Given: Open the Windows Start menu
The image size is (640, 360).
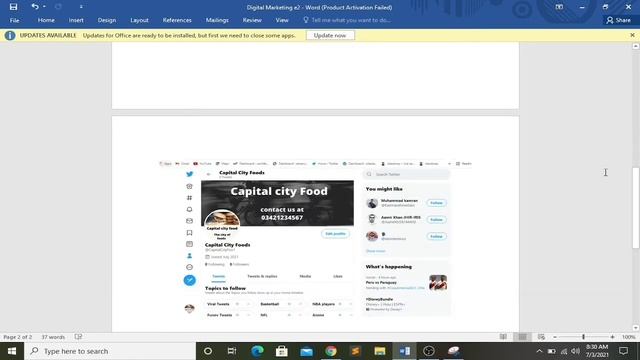Looking at the screenshot, I should (x=12, y=351).
